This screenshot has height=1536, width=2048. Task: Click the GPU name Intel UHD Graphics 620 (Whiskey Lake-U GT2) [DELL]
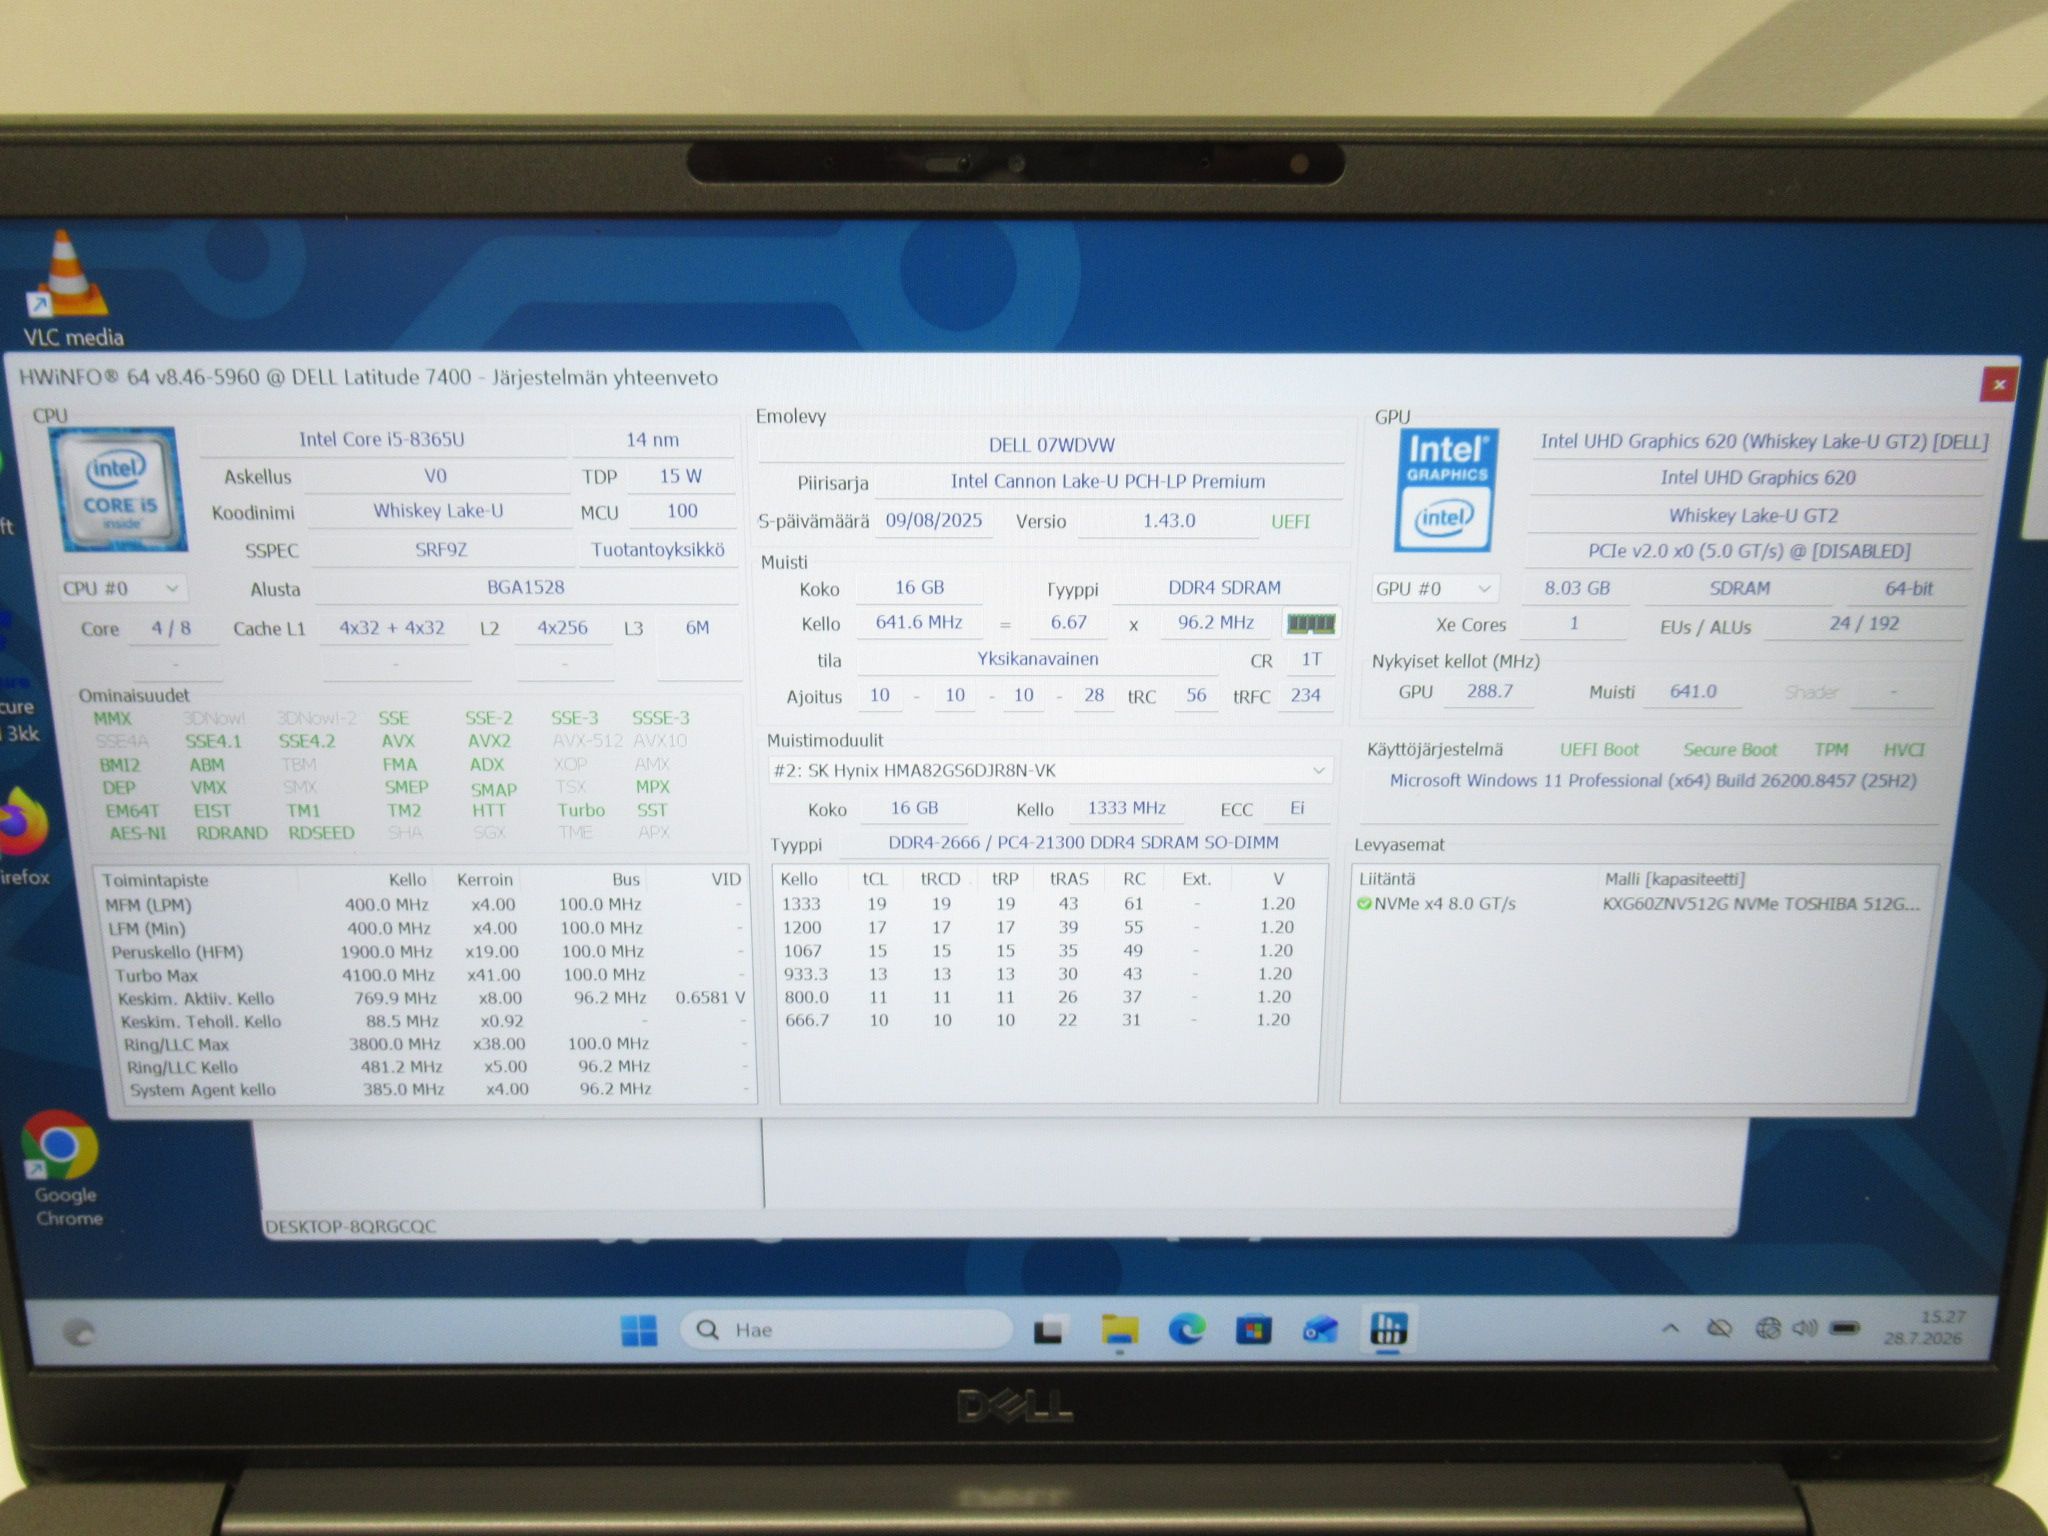[x=1764, y=442]
